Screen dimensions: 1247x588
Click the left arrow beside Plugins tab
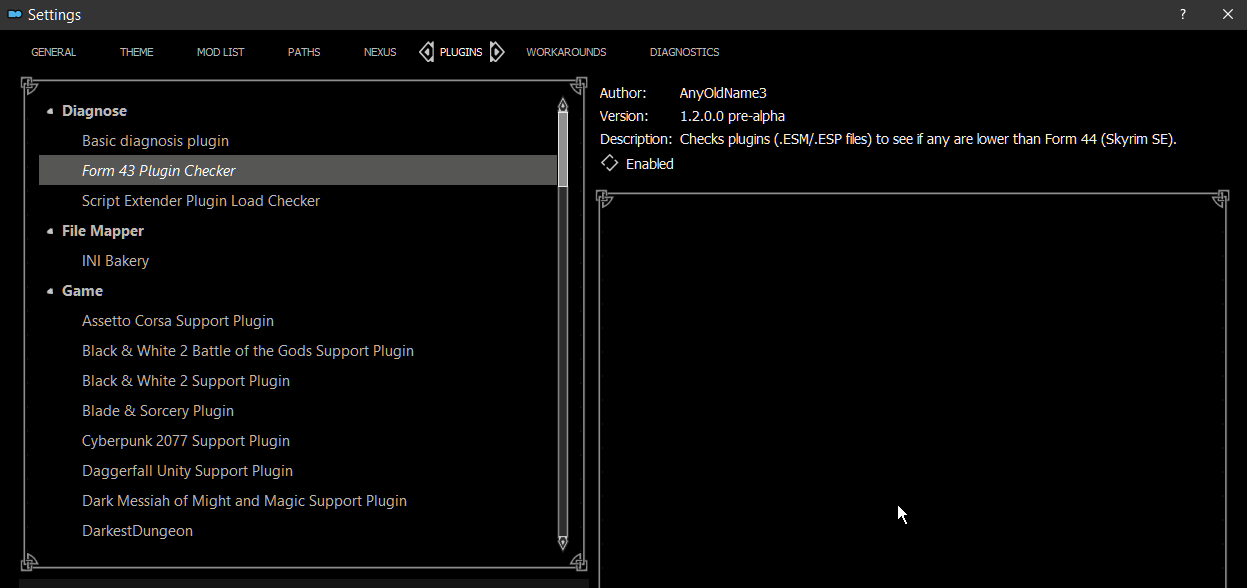coord(427,52)
